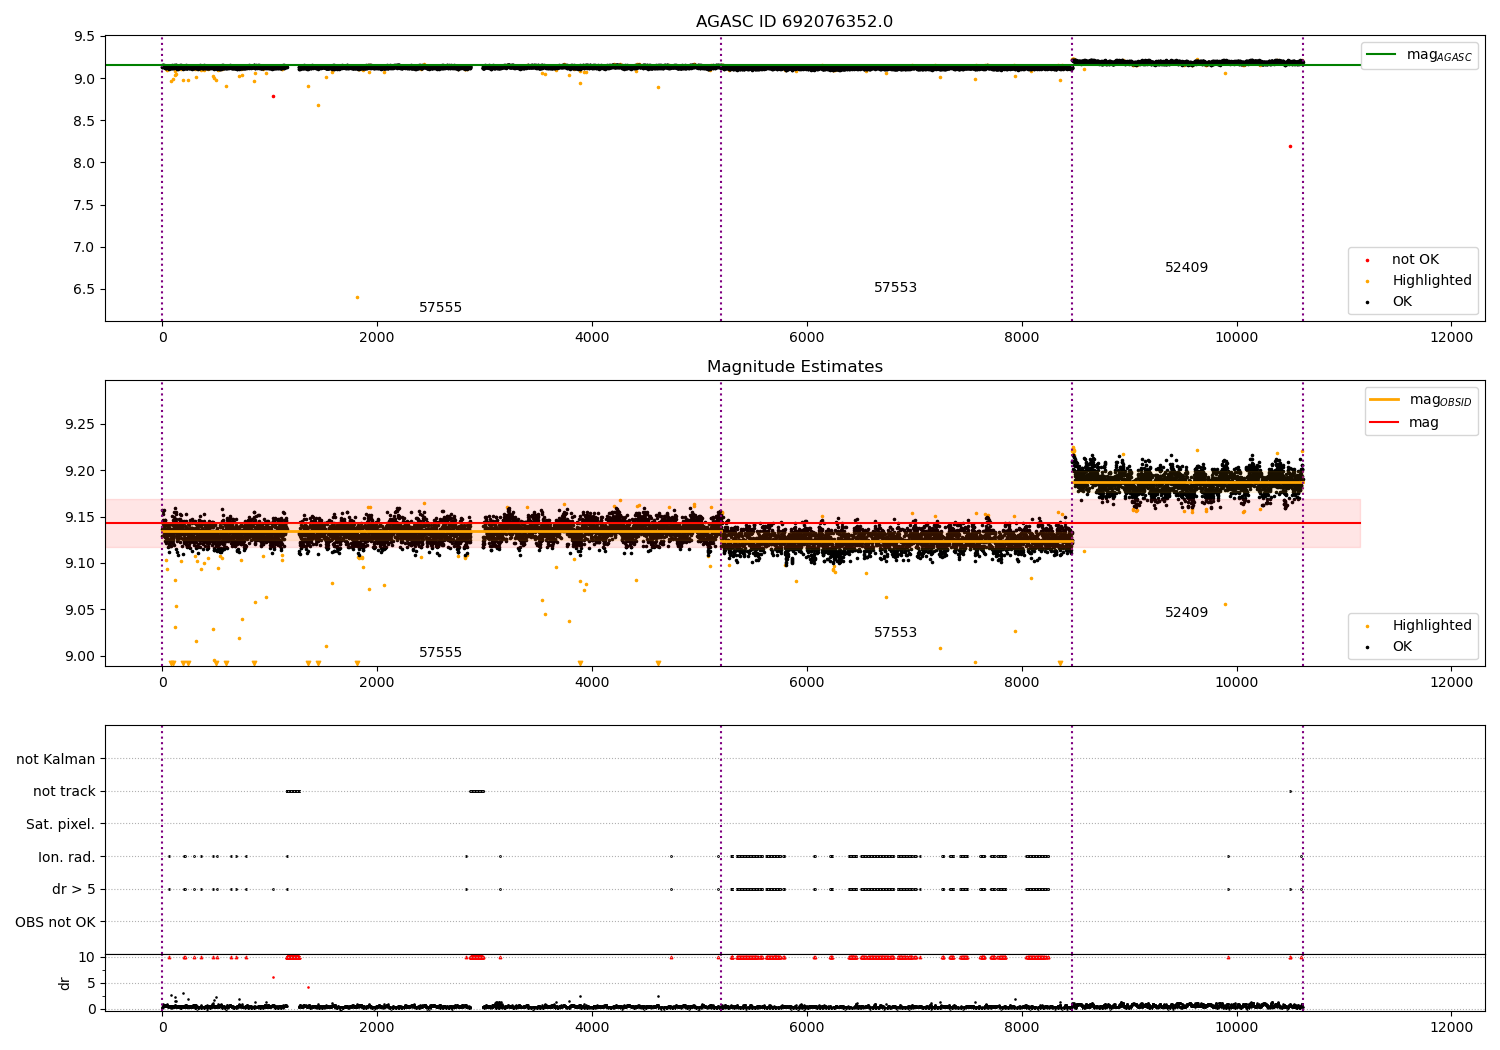
Task: Select the mag AGASC legend entry
Action: [1419, 55]
